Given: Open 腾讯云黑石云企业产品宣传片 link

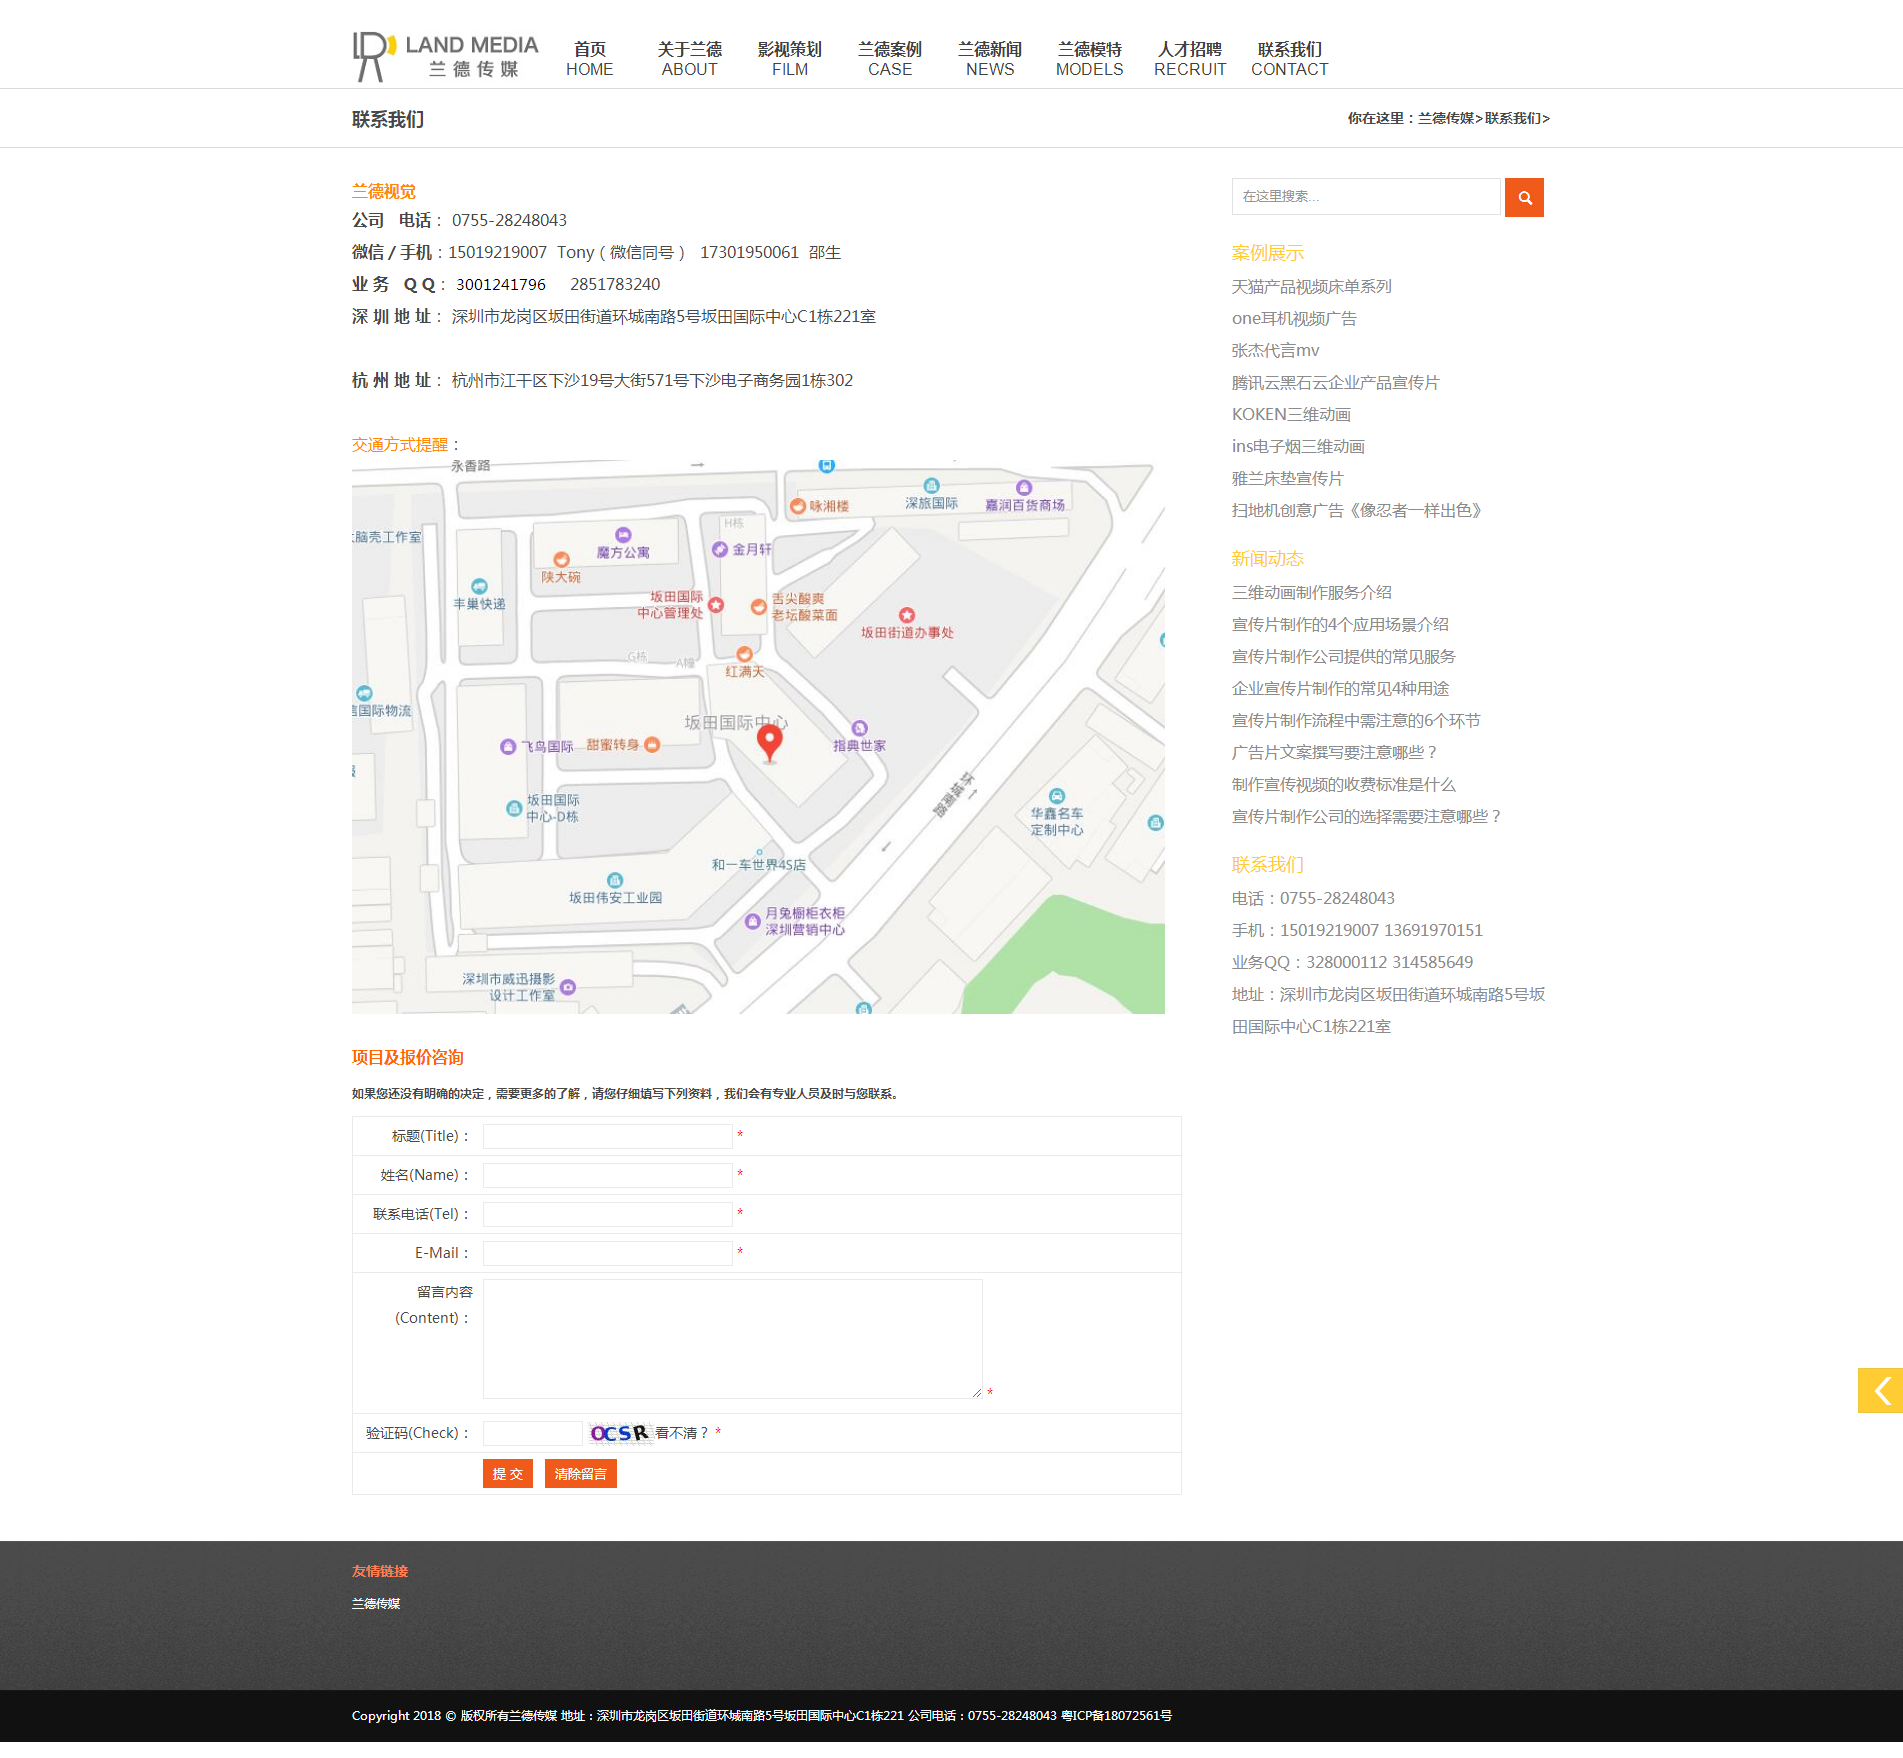Looking at the screenshot, I should (x=1335, y=383).
